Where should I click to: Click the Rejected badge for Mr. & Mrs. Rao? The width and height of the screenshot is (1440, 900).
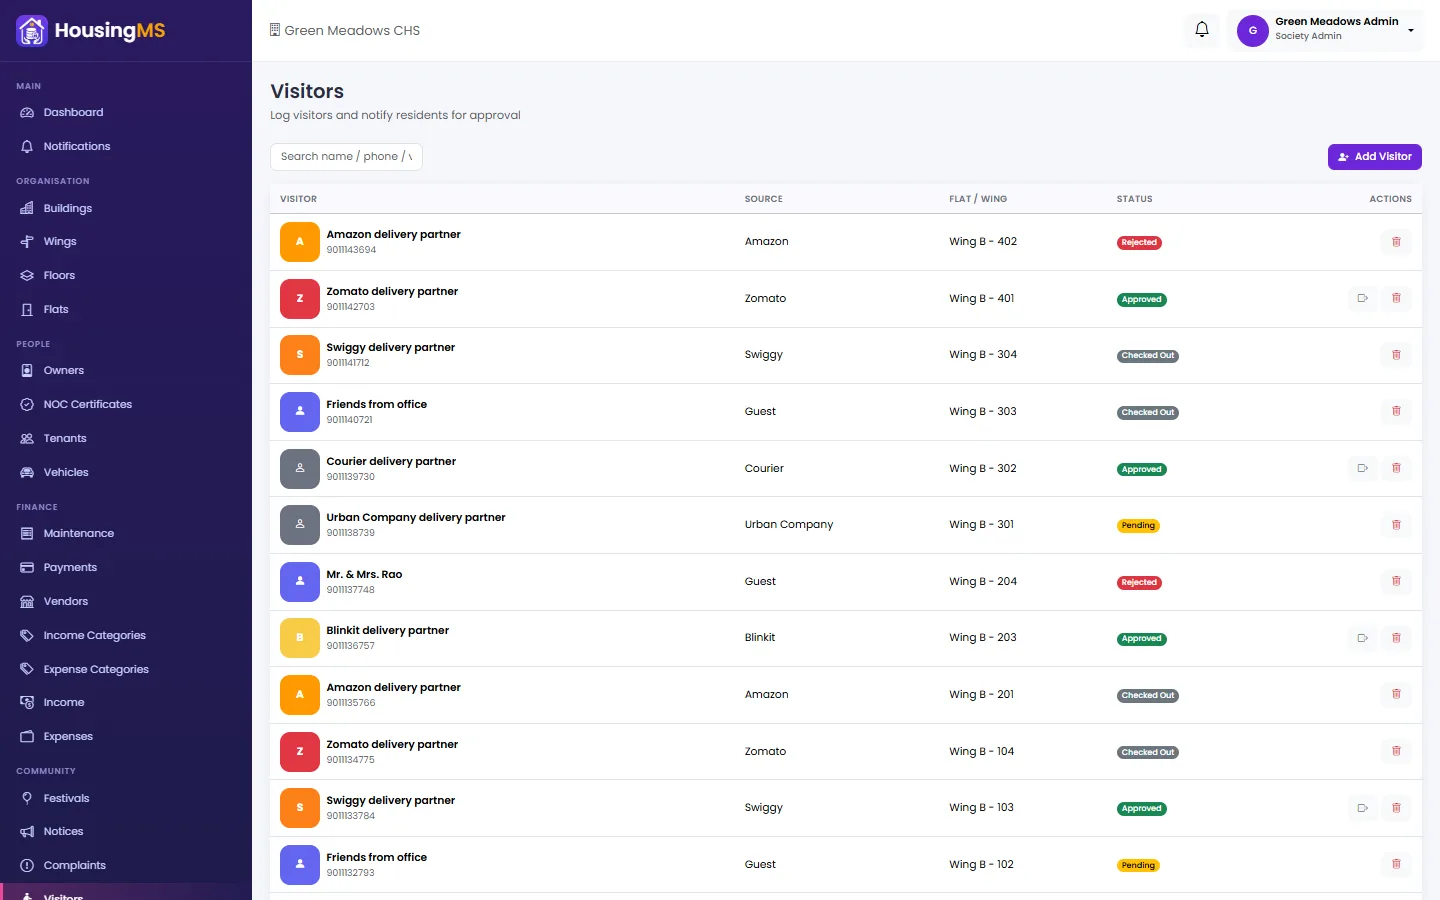pyautogui.click(x=1139, y=582)
